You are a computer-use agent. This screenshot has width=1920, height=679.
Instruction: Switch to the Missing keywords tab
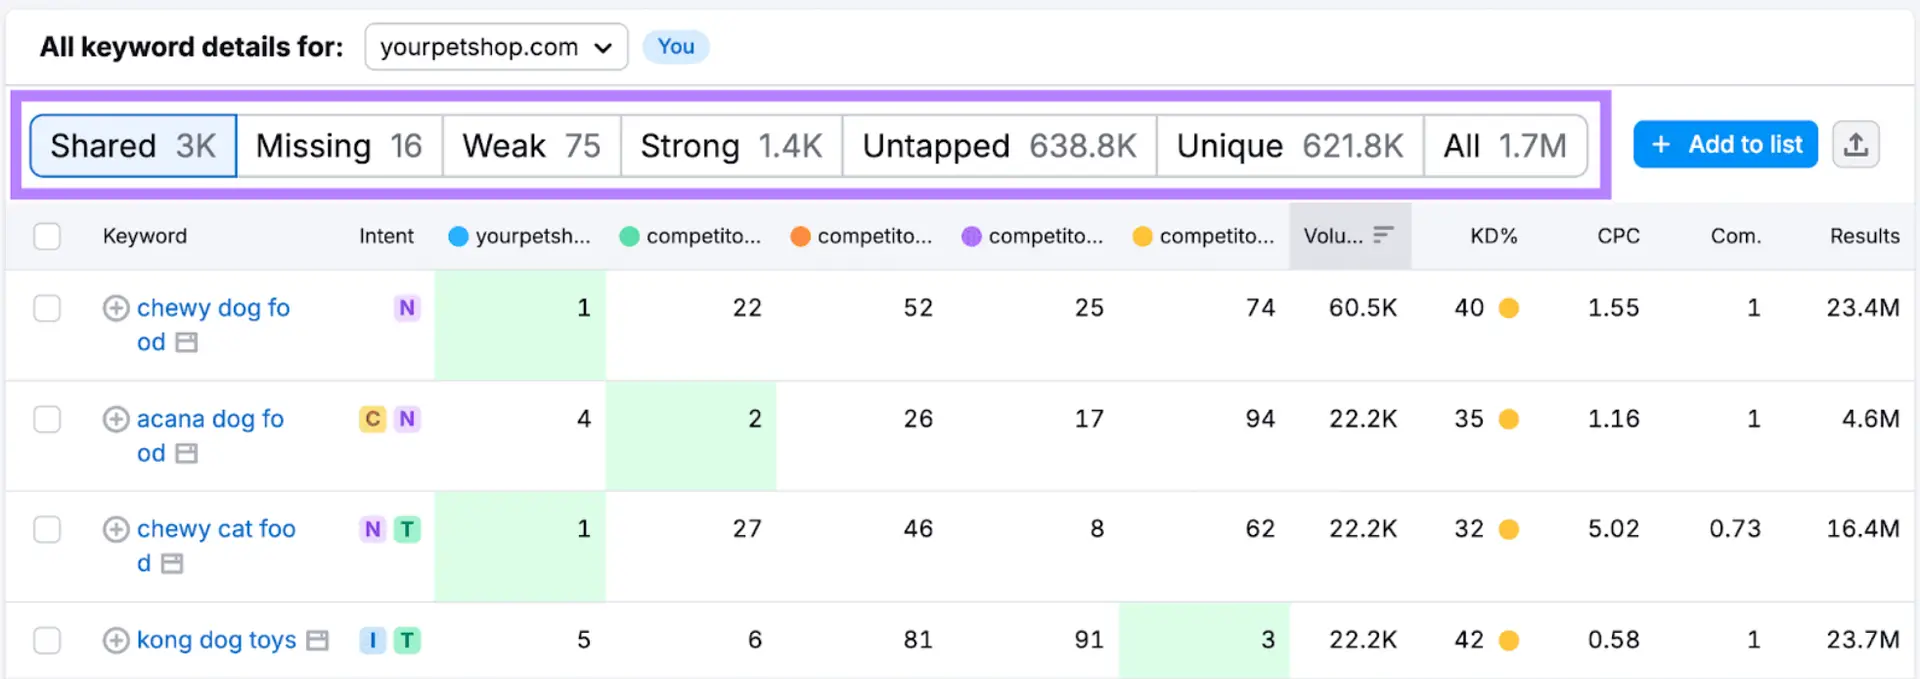pos(339,145)
